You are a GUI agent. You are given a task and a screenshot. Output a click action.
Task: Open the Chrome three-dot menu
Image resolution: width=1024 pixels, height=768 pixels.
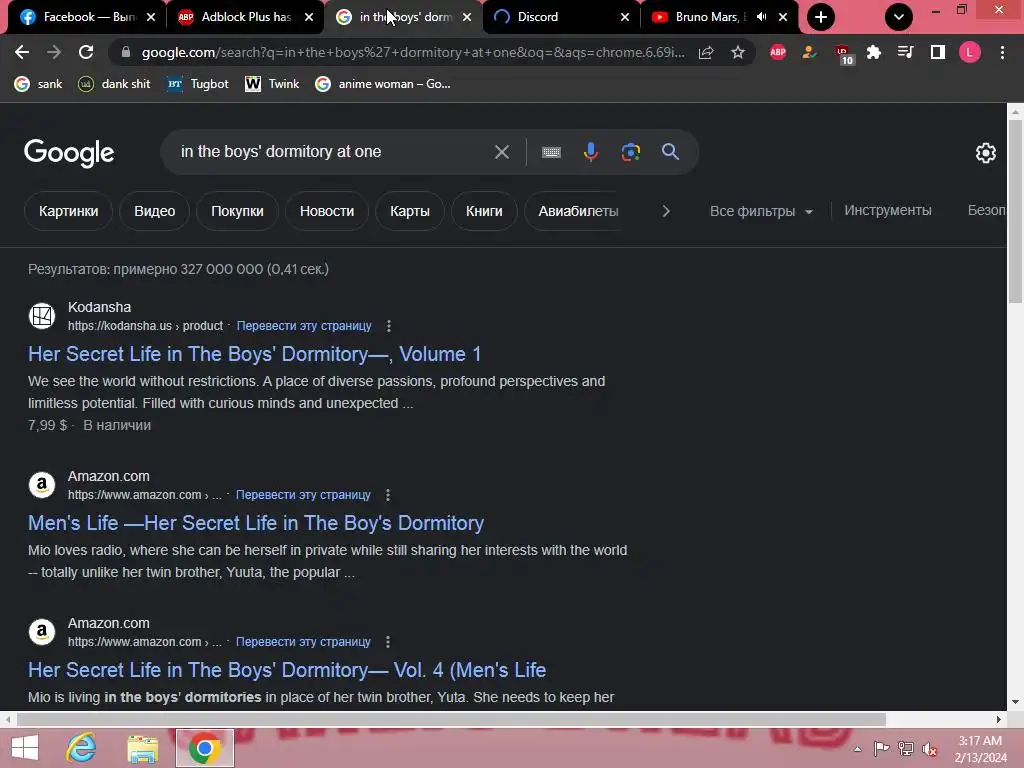[1002, 52]
